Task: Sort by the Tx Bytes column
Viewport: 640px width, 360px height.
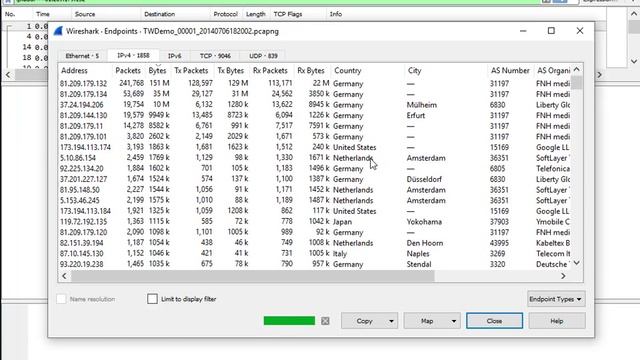Action: tap(231, 71)
